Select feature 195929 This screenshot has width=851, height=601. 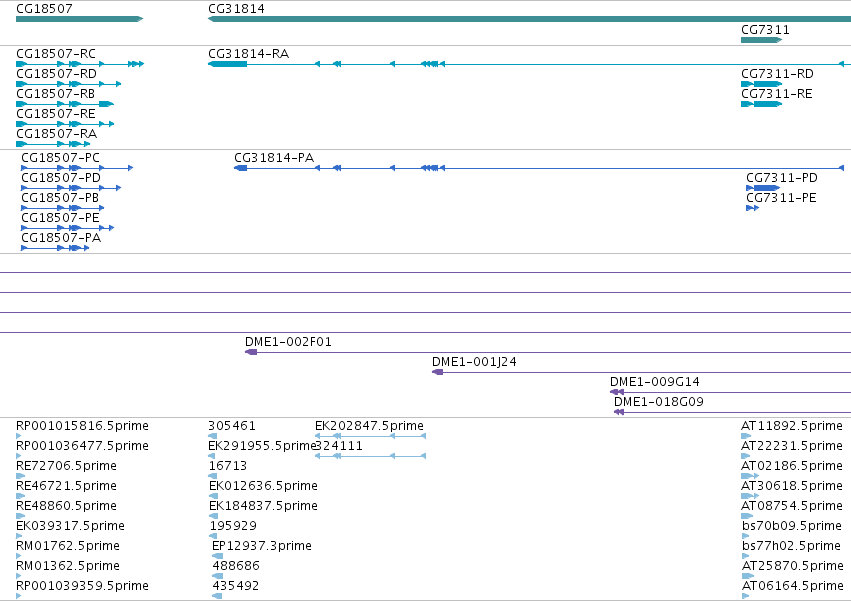(x=233, y=526)
